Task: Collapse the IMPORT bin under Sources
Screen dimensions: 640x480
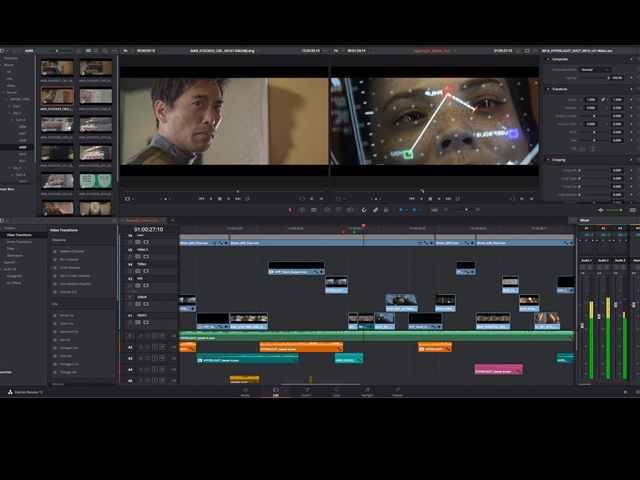Action: click(4, 99)
